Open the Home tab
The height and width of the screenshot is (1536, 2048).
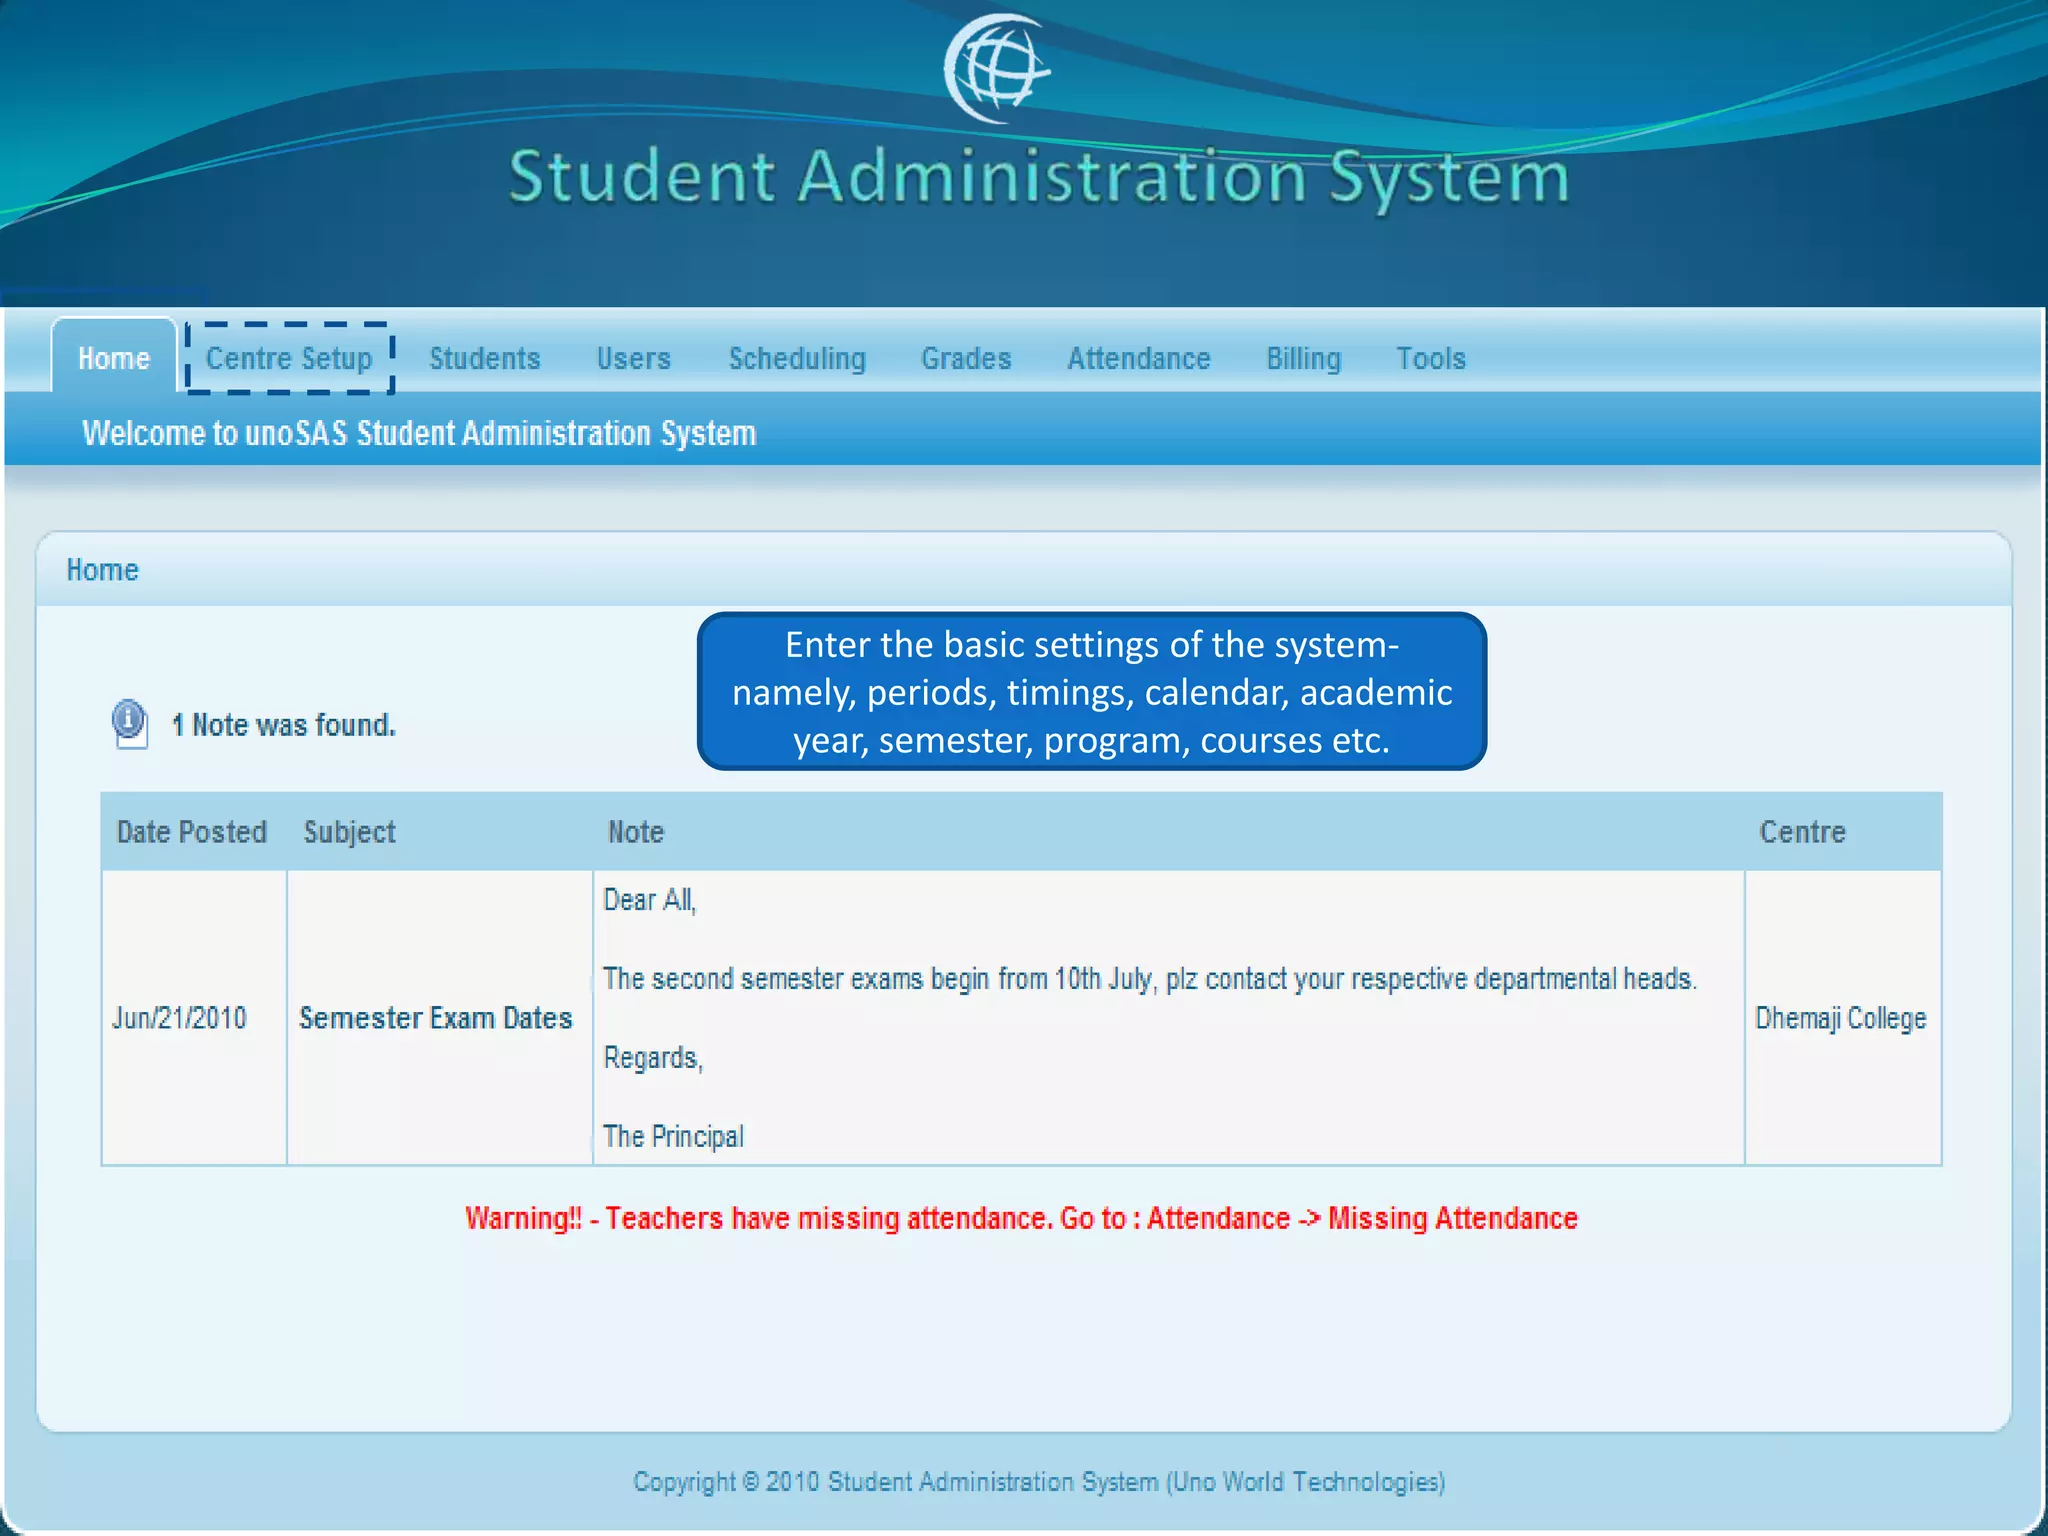[114, 358]
